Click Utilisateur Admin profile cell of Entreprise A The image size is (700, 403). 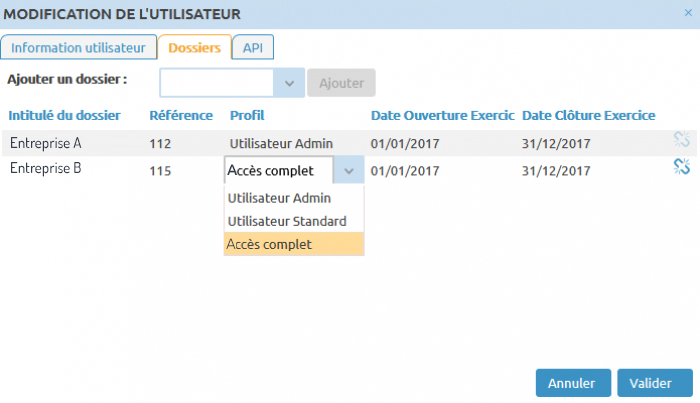click(x=281, y=144)
